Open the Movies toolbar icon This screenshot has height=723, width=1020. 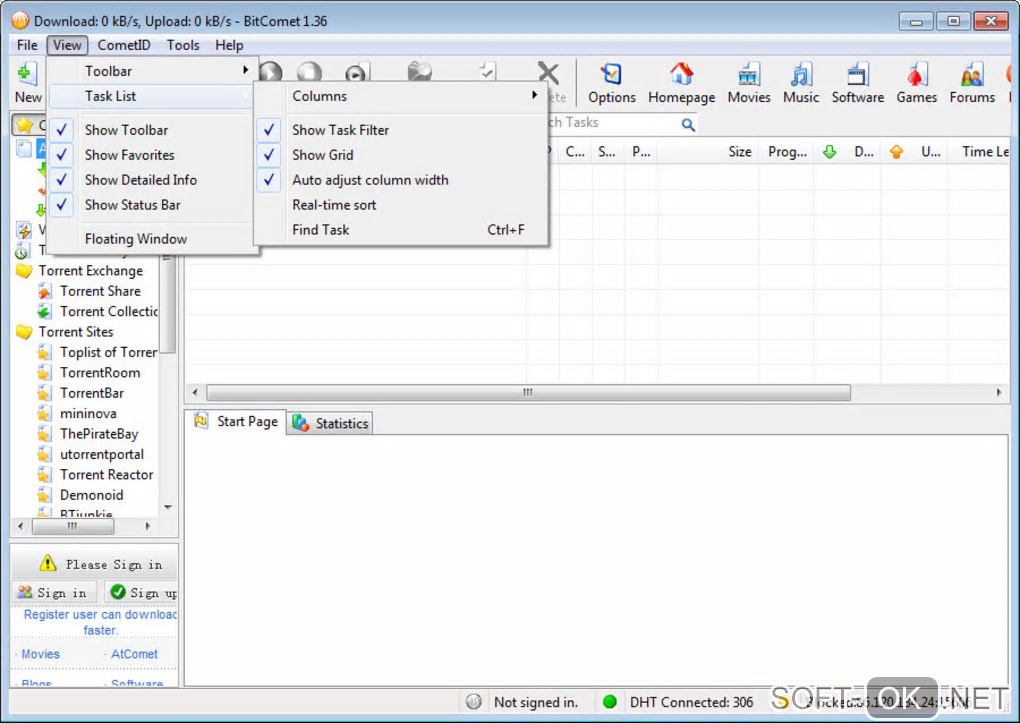click(x=749, y=74)
